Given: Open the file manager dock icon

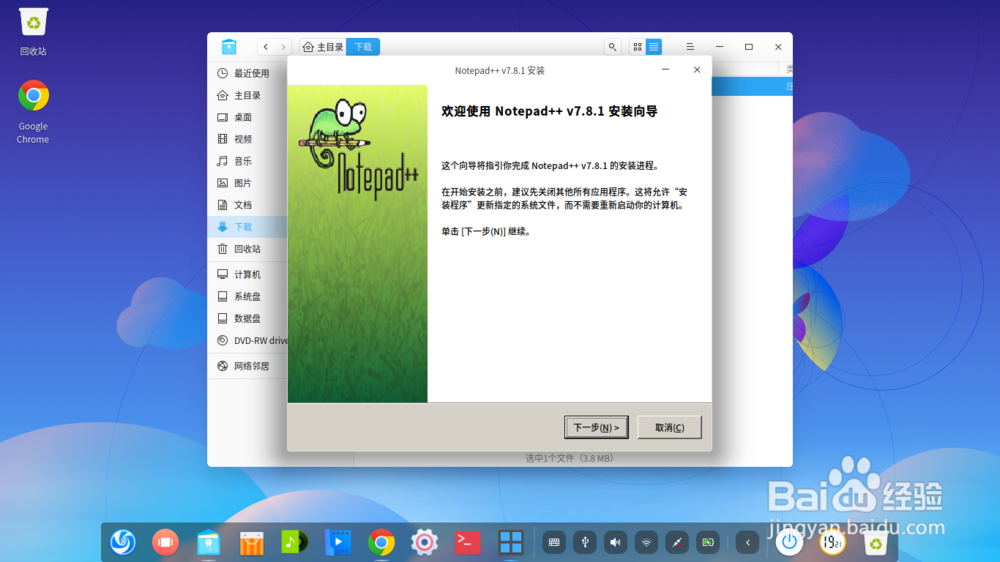Looking at the screenshot, I should click(x=209, y=542).
